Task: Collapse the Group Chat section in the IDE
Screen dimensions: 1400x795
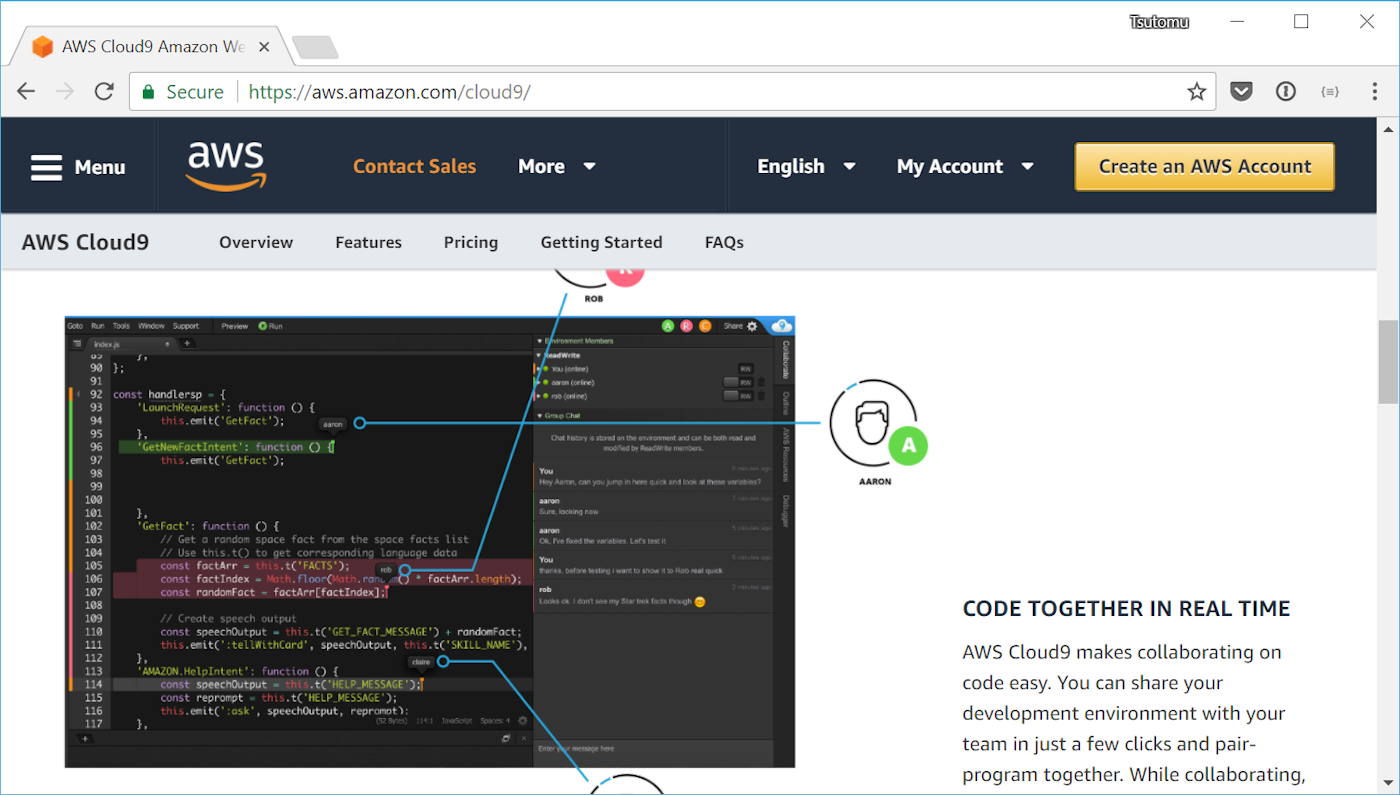Action: [x=539, y=415]
